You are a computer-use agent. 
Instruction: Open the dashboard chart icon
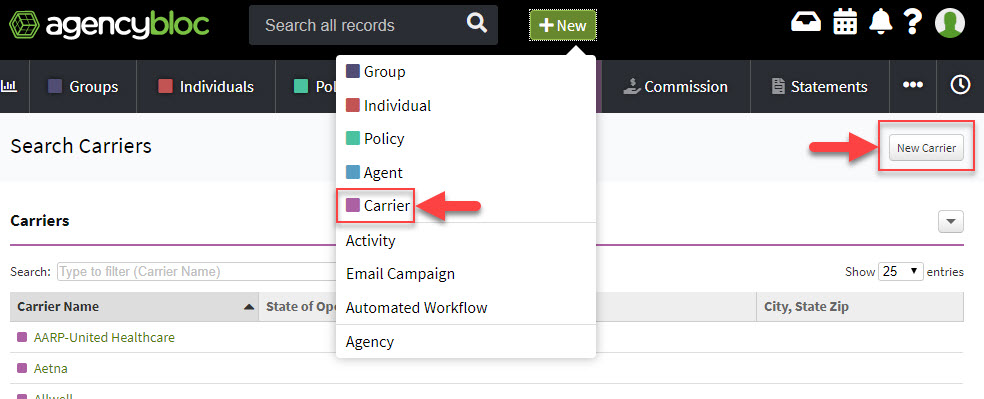click(x=9, y=87)
